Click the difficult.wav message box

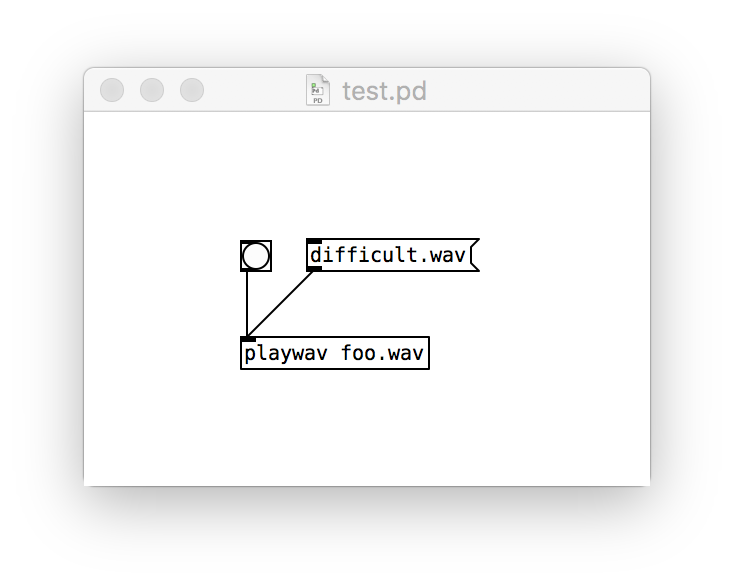[393, 255]
